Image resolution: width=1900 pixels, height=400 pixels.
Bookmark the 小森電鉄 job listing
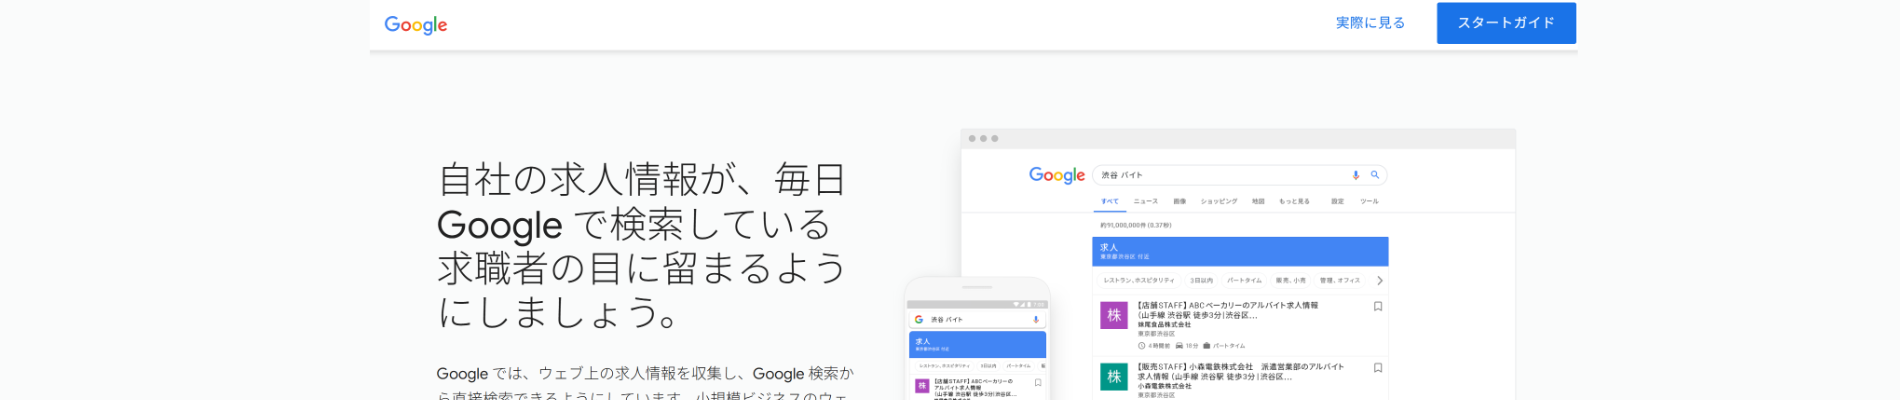click(x=1378, y=368)
